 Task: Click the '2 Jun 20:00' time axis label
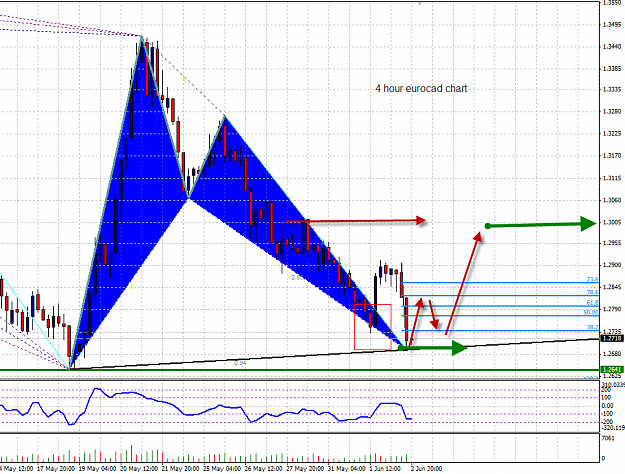(426, 469)
